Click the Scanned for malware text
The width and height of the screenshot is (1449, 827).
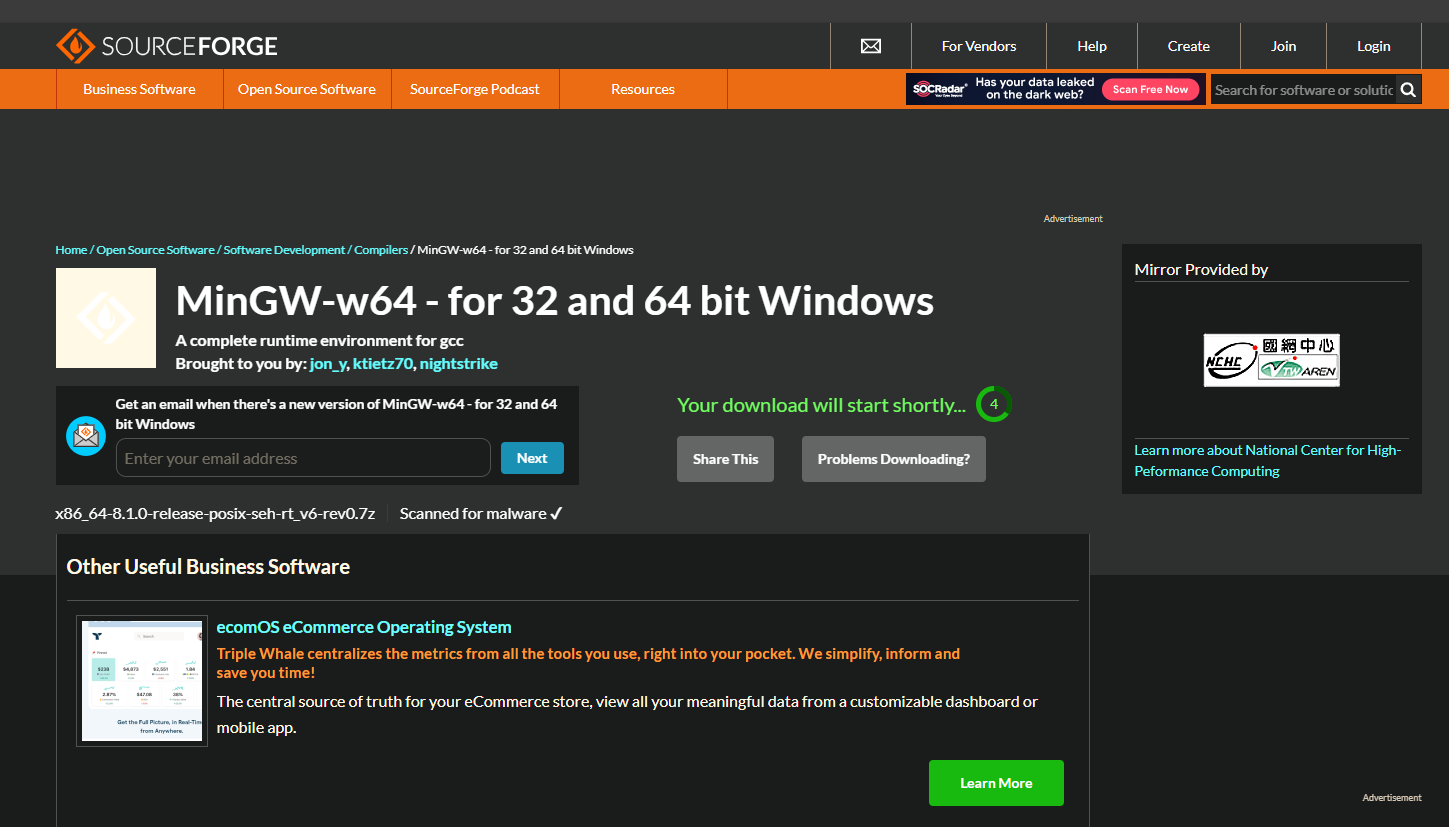coord(481,514)
